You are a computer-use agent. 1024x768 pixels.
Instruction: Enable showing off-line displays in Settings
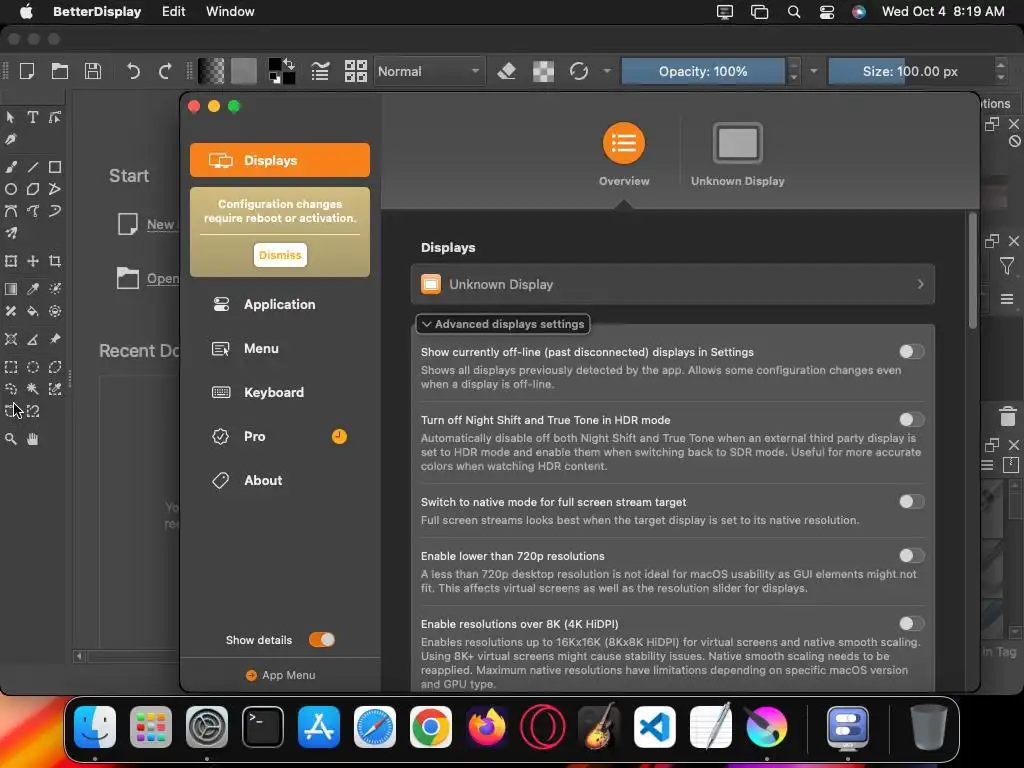click(911, 352)
